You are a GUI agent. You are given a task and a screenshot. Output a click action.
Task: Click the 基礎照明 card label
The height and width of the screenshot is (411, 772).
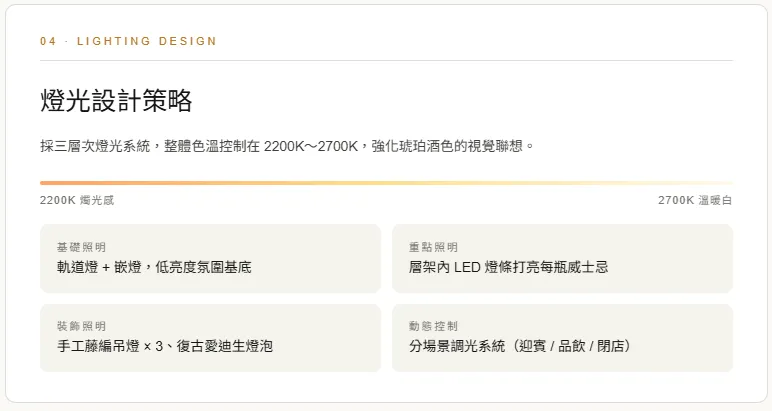[81, 247]
